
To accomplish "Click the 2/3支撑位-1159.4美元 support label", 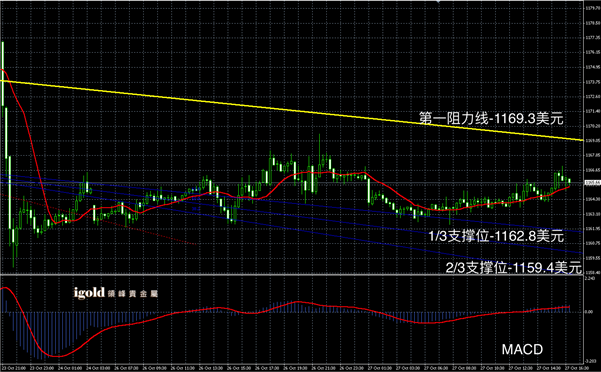I will click(x=514, y=267).
